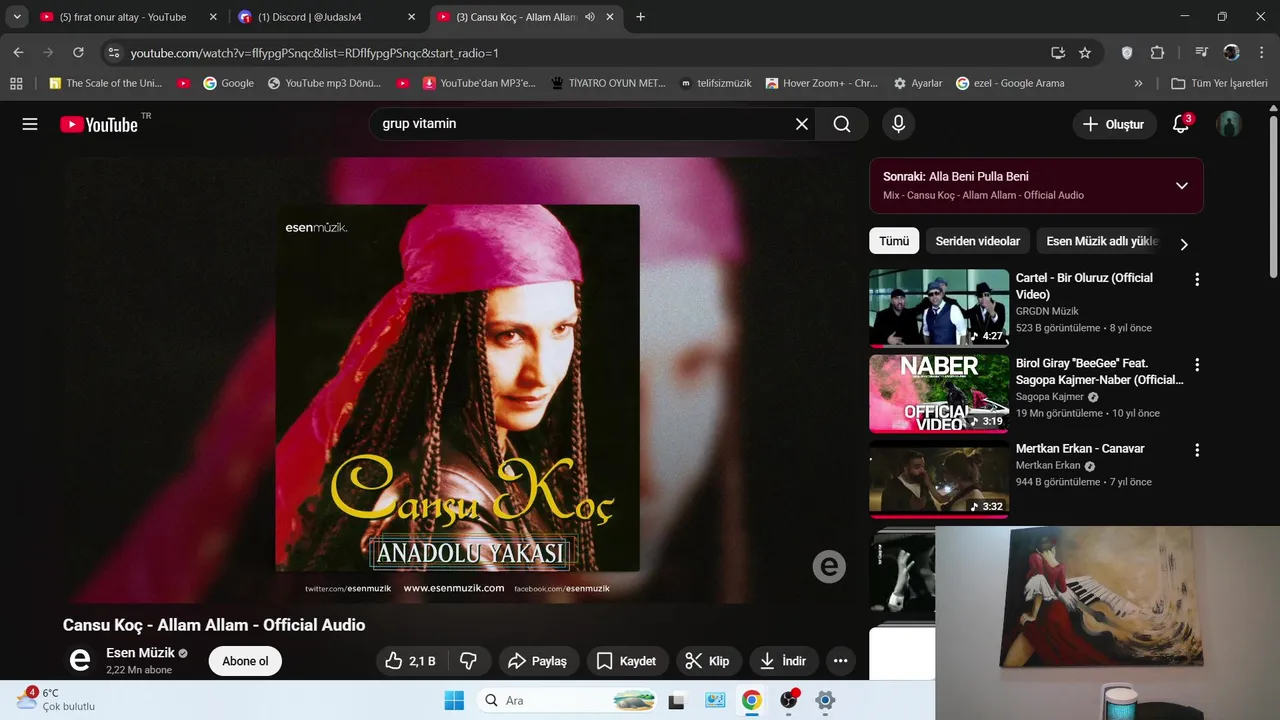The width and height of the screenshot is (1280, 720).
Task: Clear the 'grup vitamin' search text
Action: [x=801, y=124]
